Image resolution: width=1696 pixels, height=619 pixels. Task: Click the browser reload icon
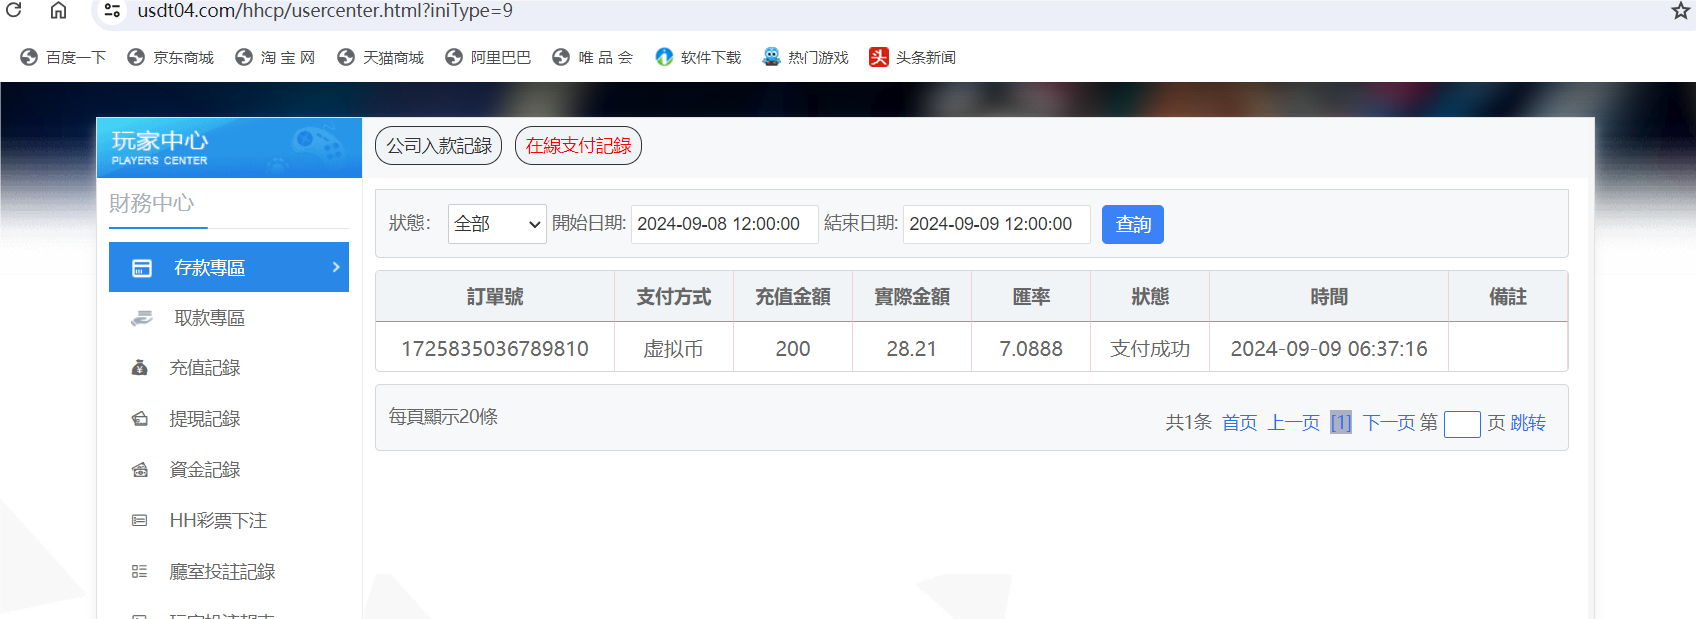14,10
